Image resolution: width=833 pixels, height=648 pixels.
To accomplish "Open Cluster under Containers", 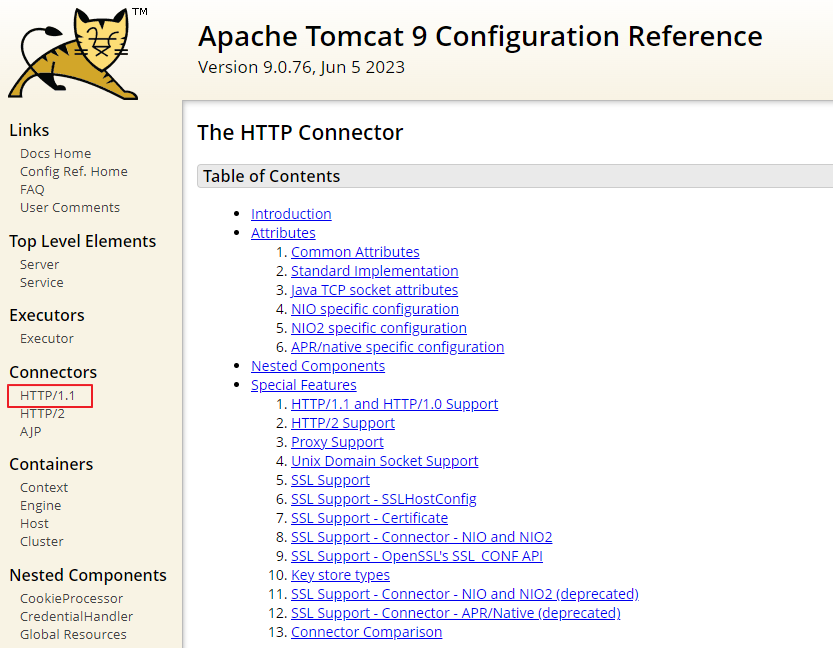I will (41, 542).
